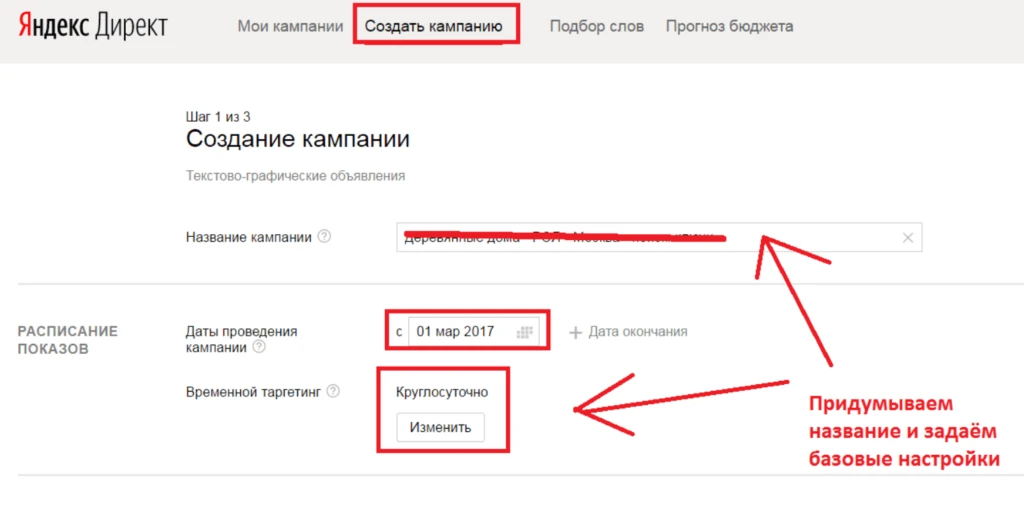
Task: Clear campaign name with the X icon
Action: [907, 238]
